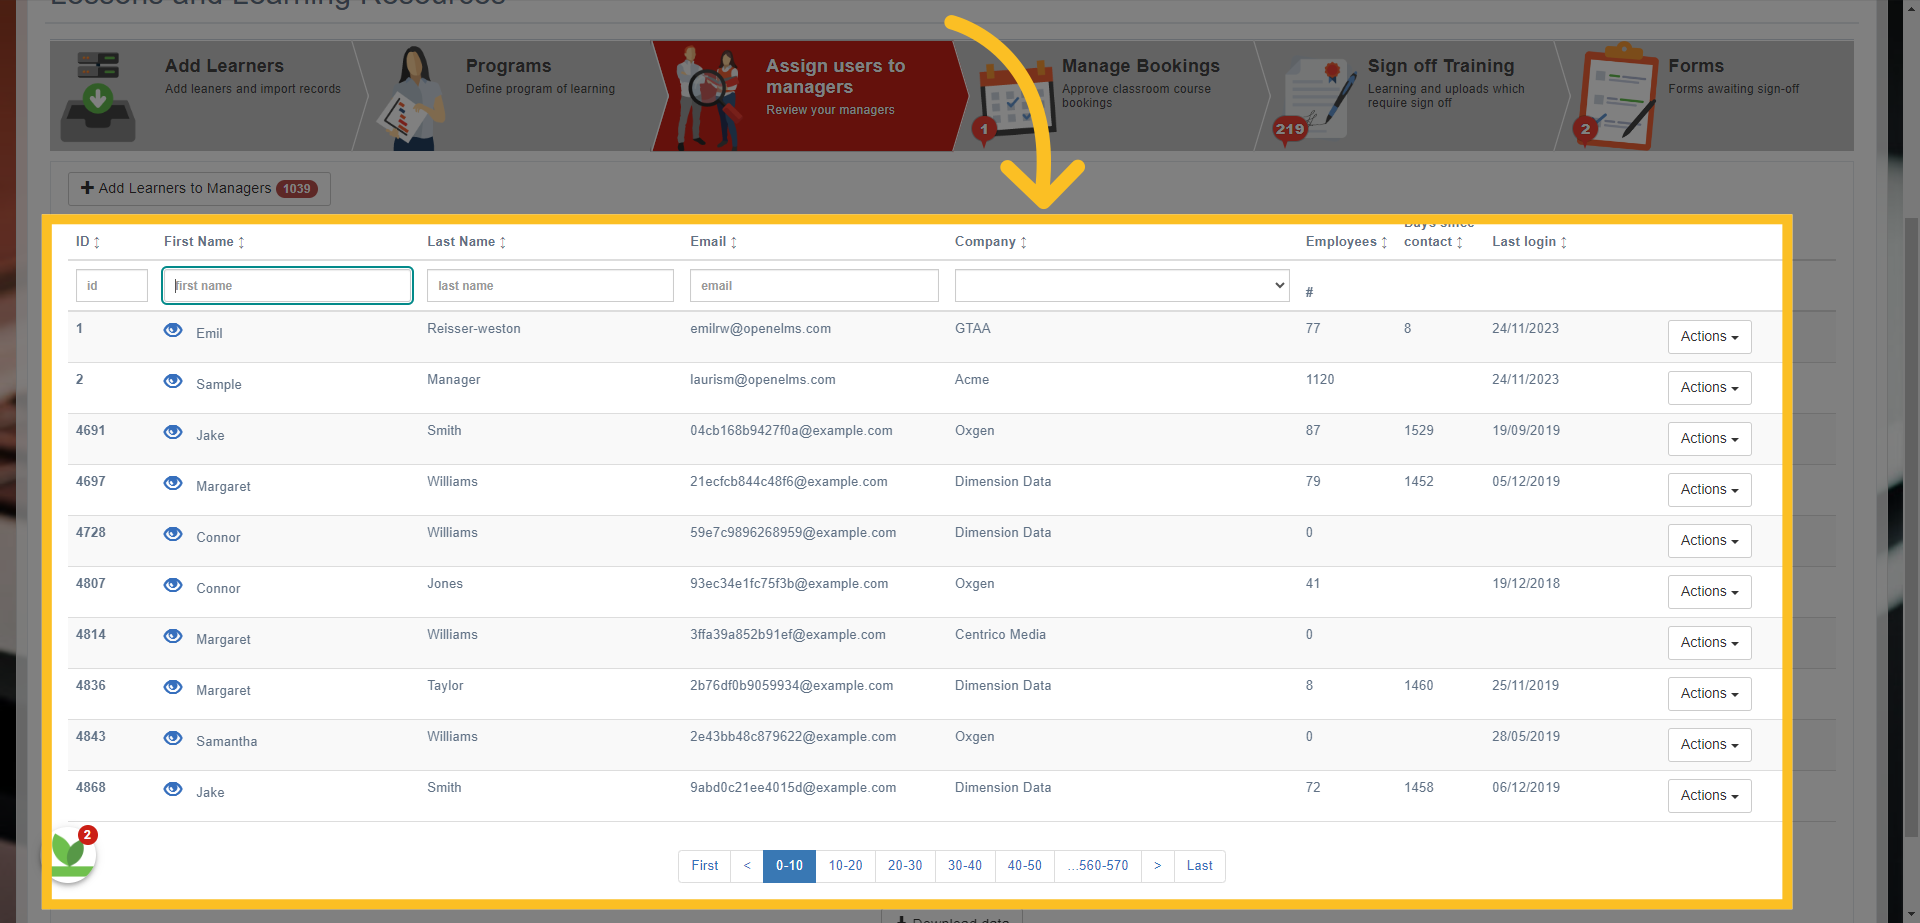The width and height of the screenshot is (1920, 923).
Task: Open Actions dropdown for ID 4814
Action: tap(1709, 643)
